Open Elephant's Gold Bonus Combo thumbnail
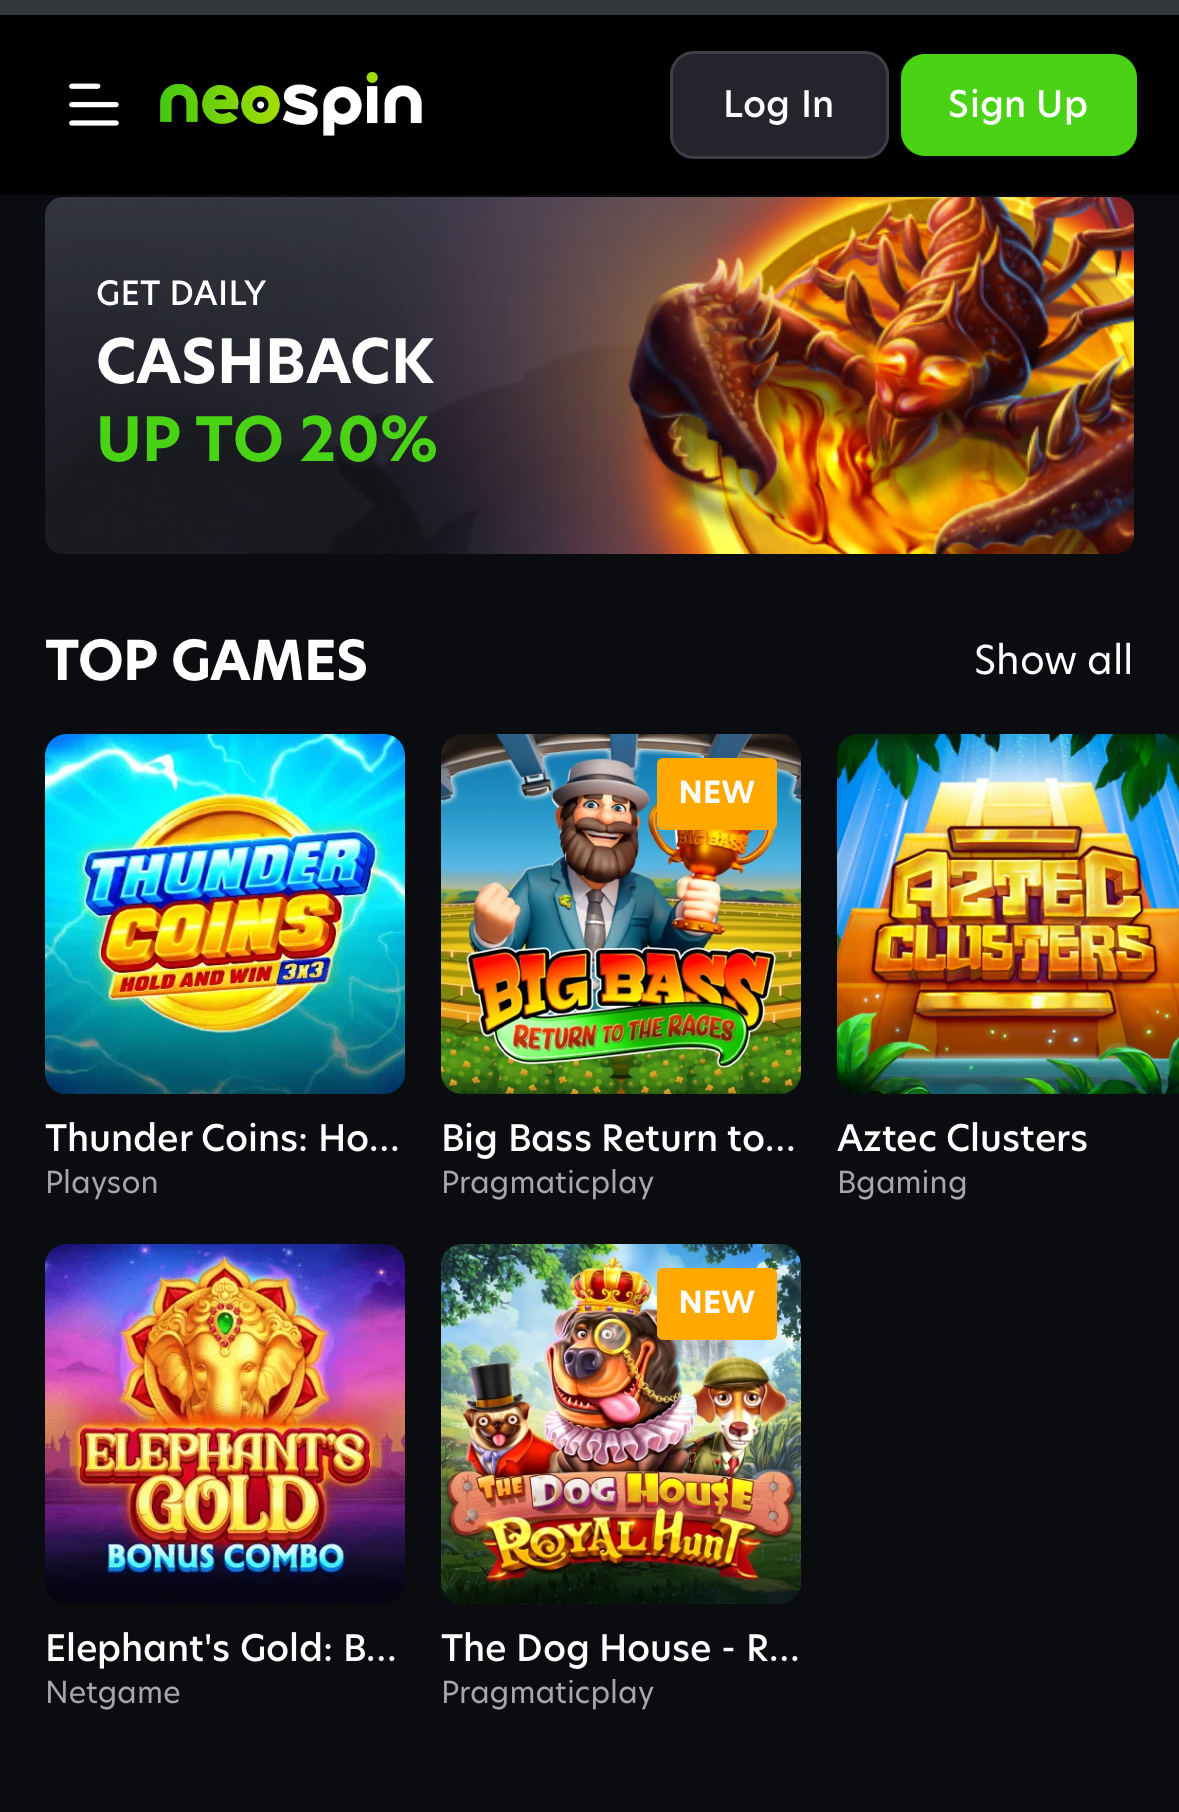 (x=225, y=1424)
